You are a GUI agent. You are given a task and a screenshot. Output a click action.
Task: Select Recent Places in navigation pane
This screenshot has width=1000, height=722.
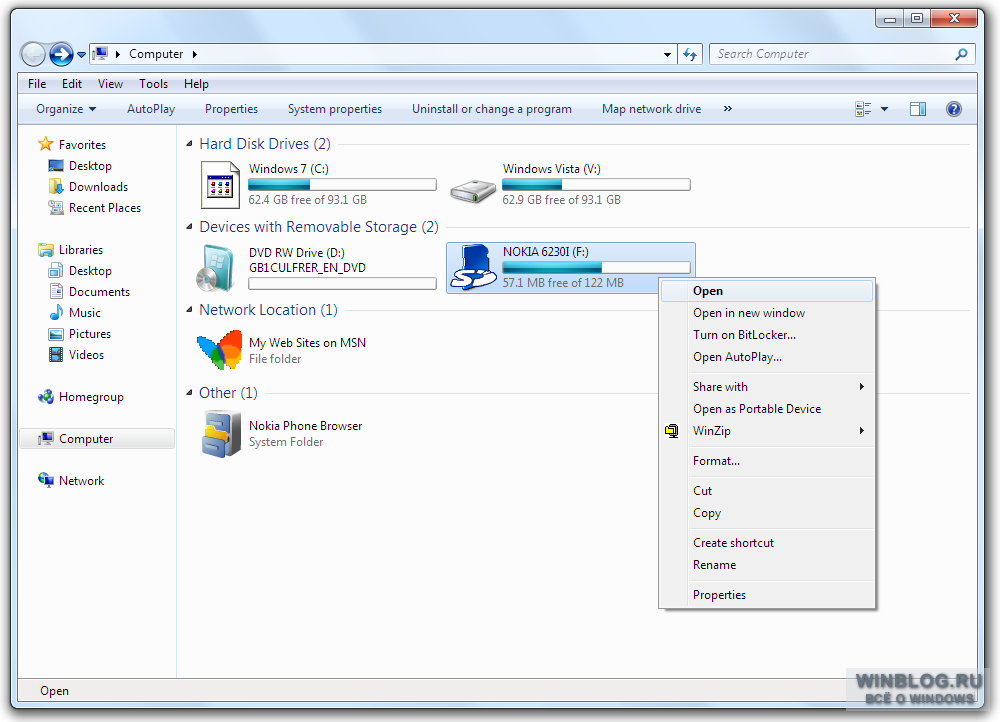(x=105, y=208)
